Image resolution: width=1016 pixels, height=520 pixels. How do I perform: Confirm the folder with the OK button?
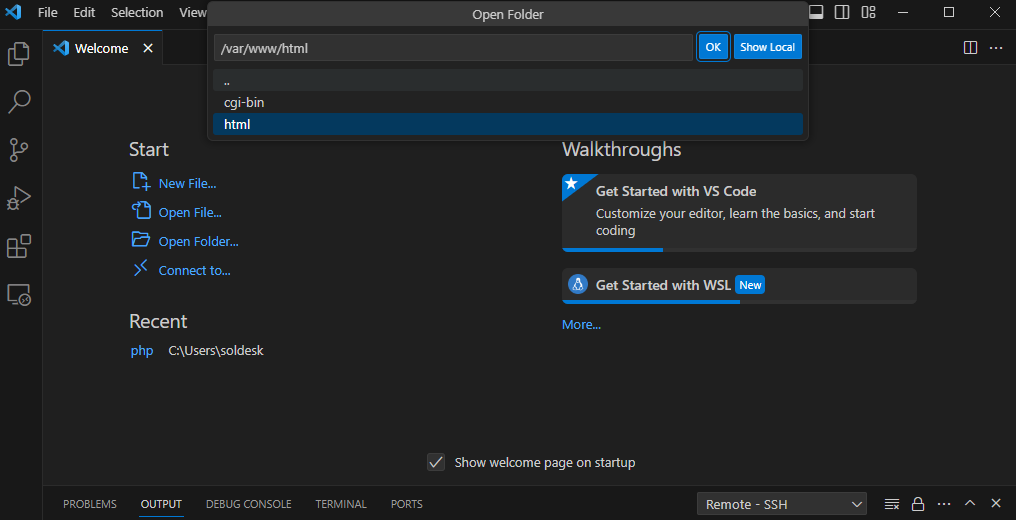(x=713, y=47)
